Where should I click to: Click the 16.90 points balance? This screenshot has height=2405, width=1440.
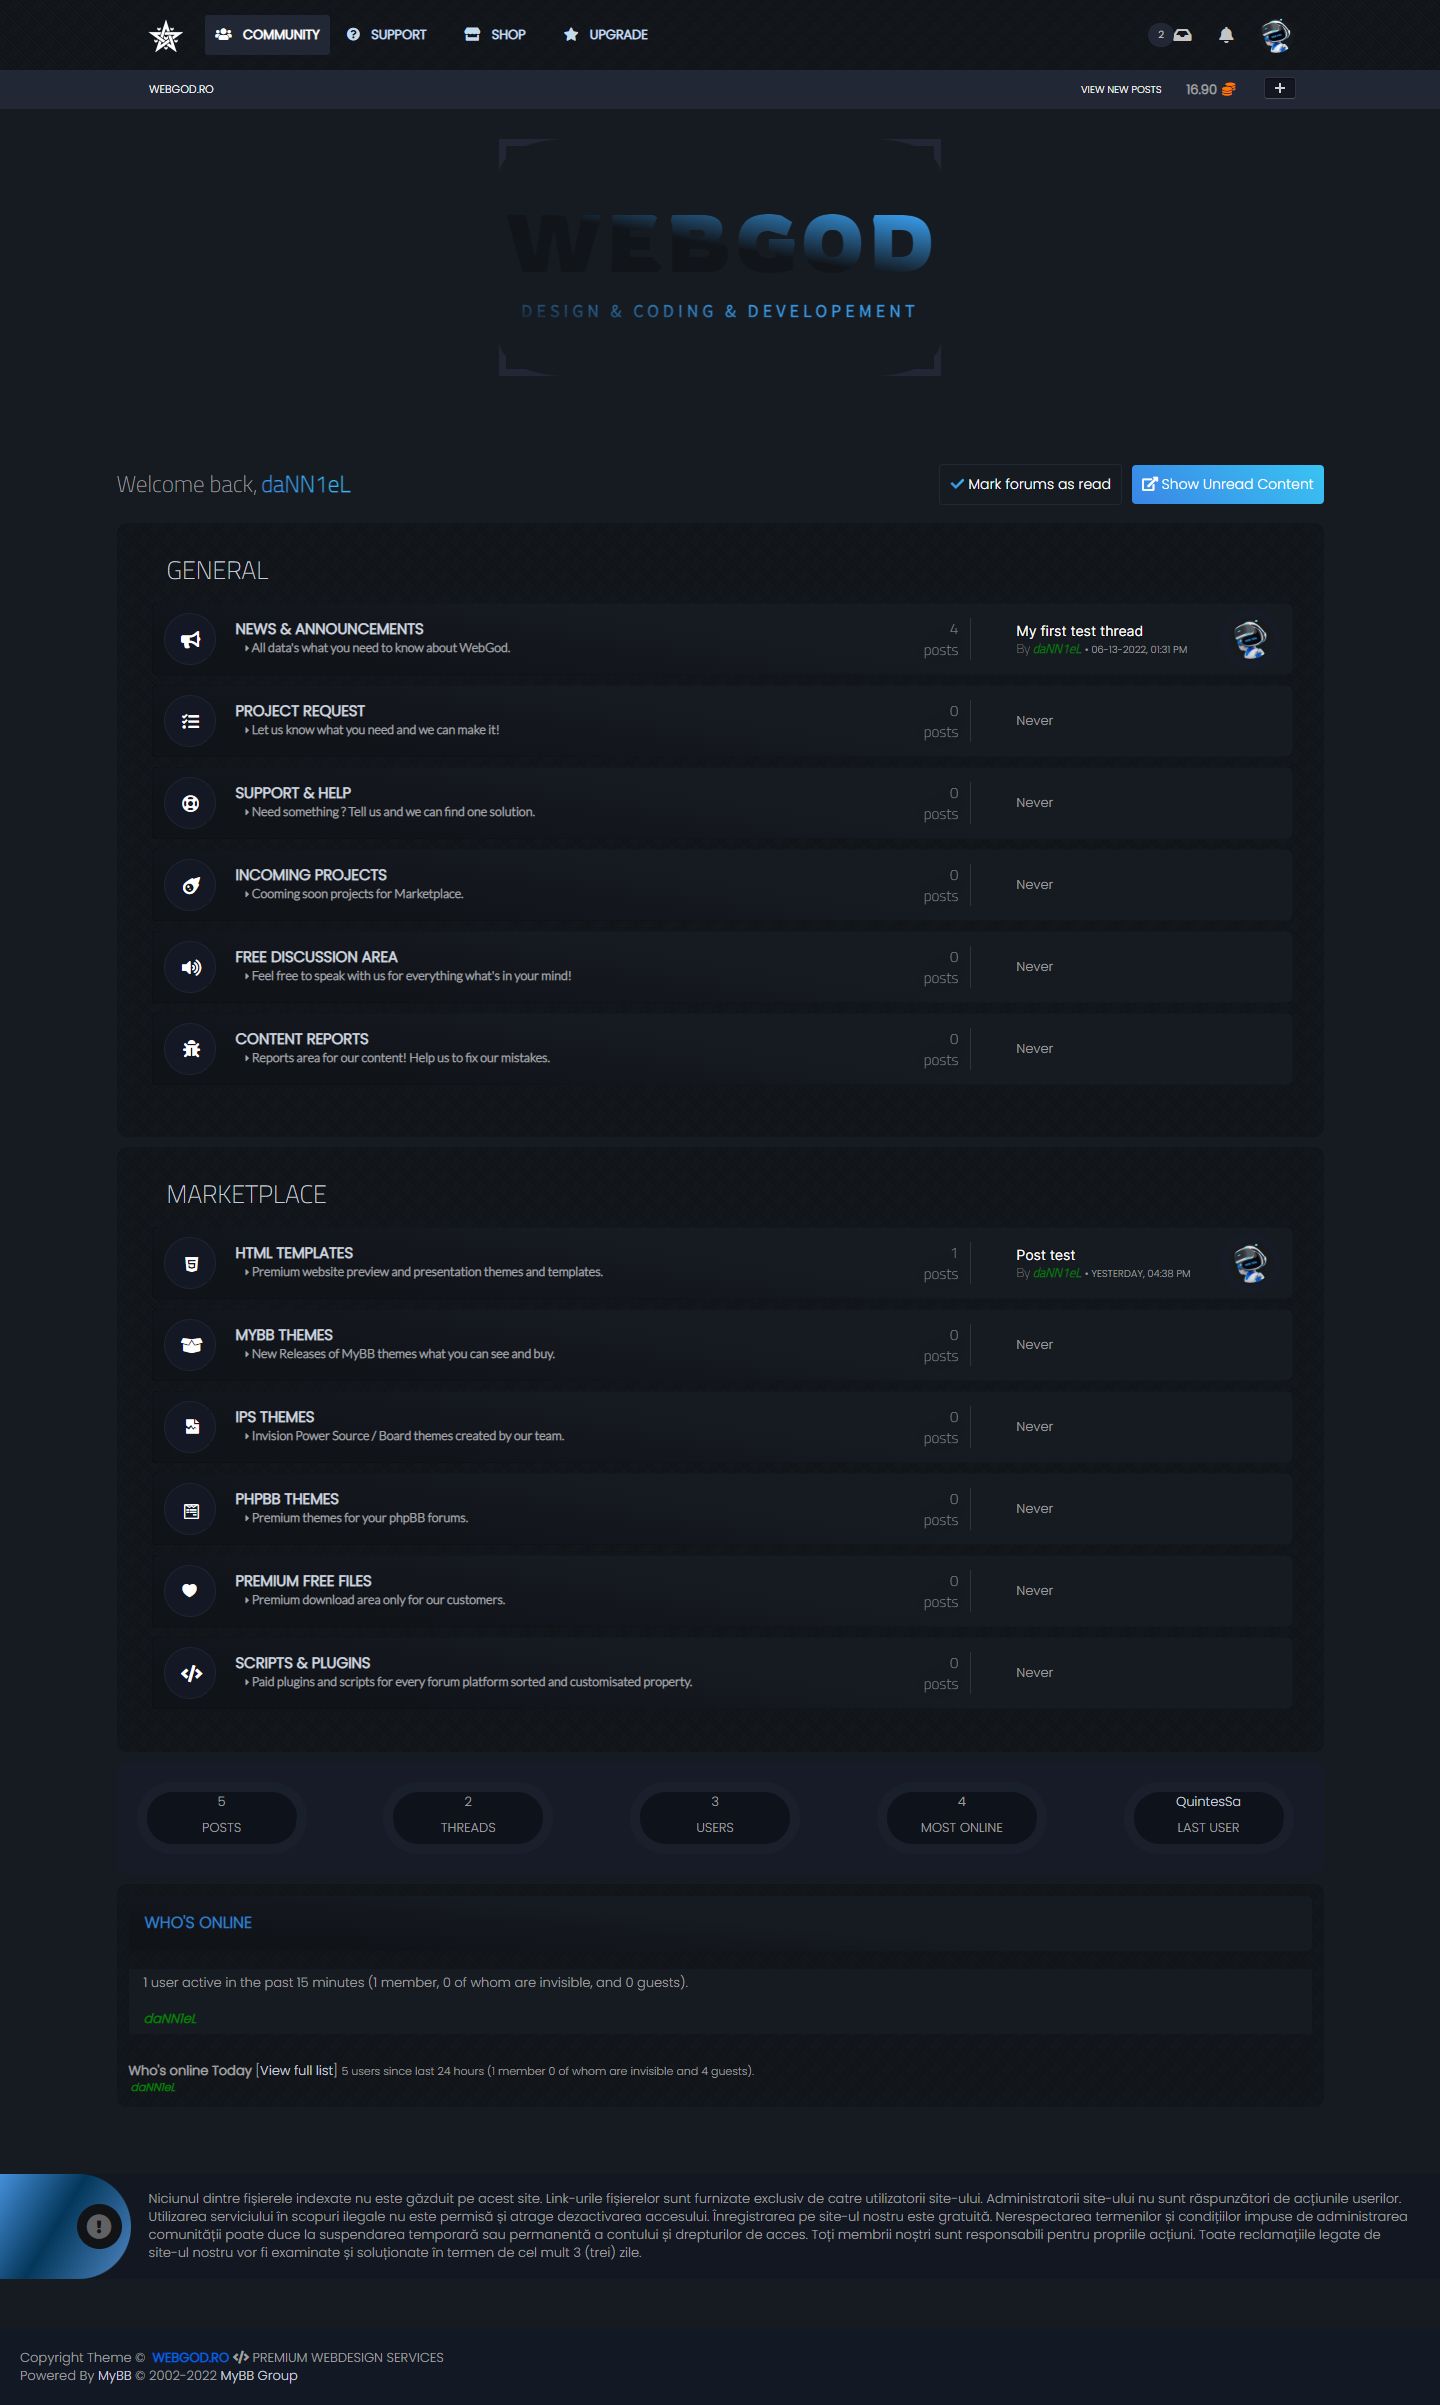[x=1201, y=89]
